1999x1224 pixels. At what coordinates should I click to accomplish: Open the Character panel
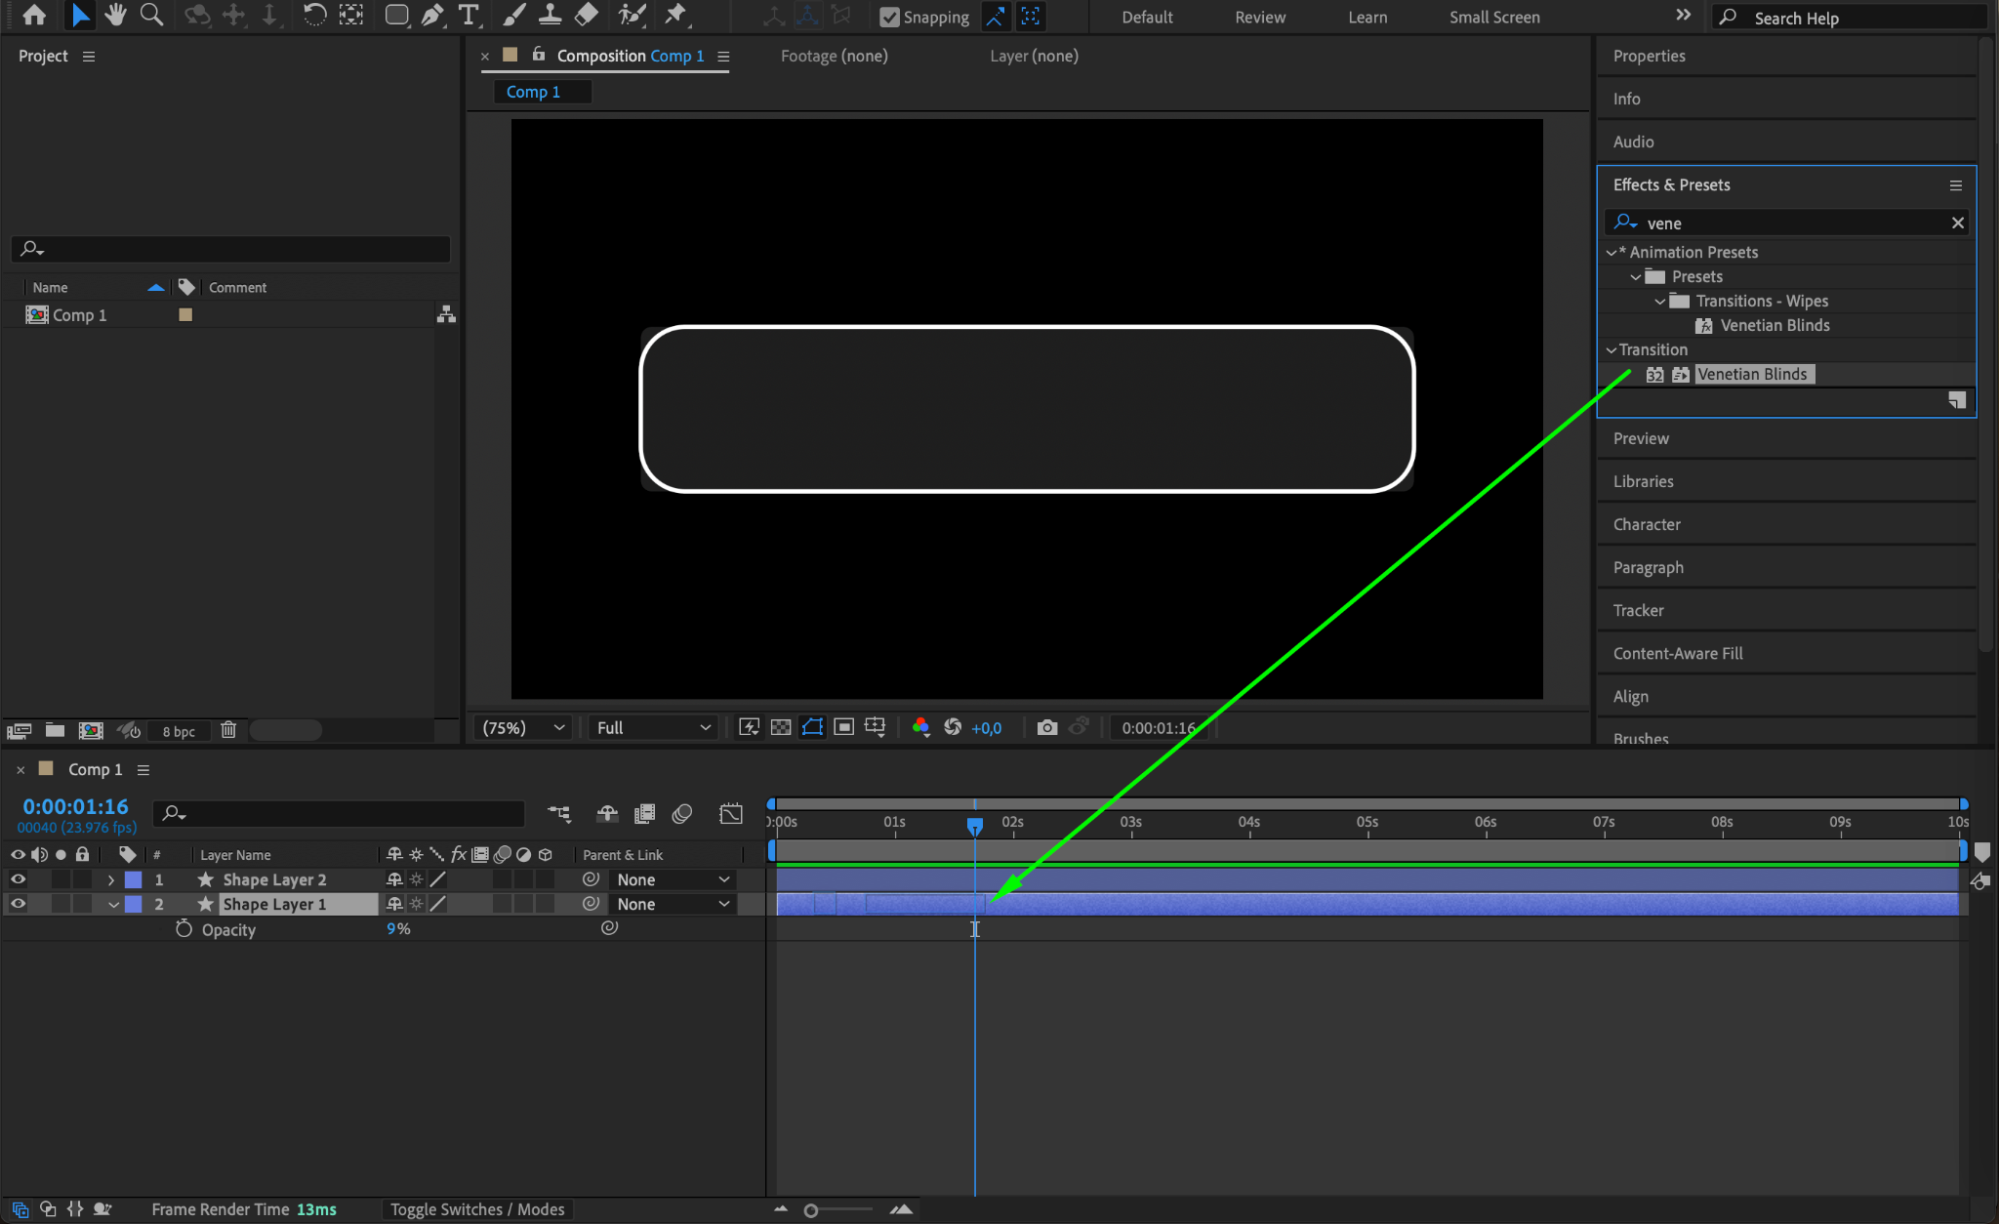click(1646, 524)
